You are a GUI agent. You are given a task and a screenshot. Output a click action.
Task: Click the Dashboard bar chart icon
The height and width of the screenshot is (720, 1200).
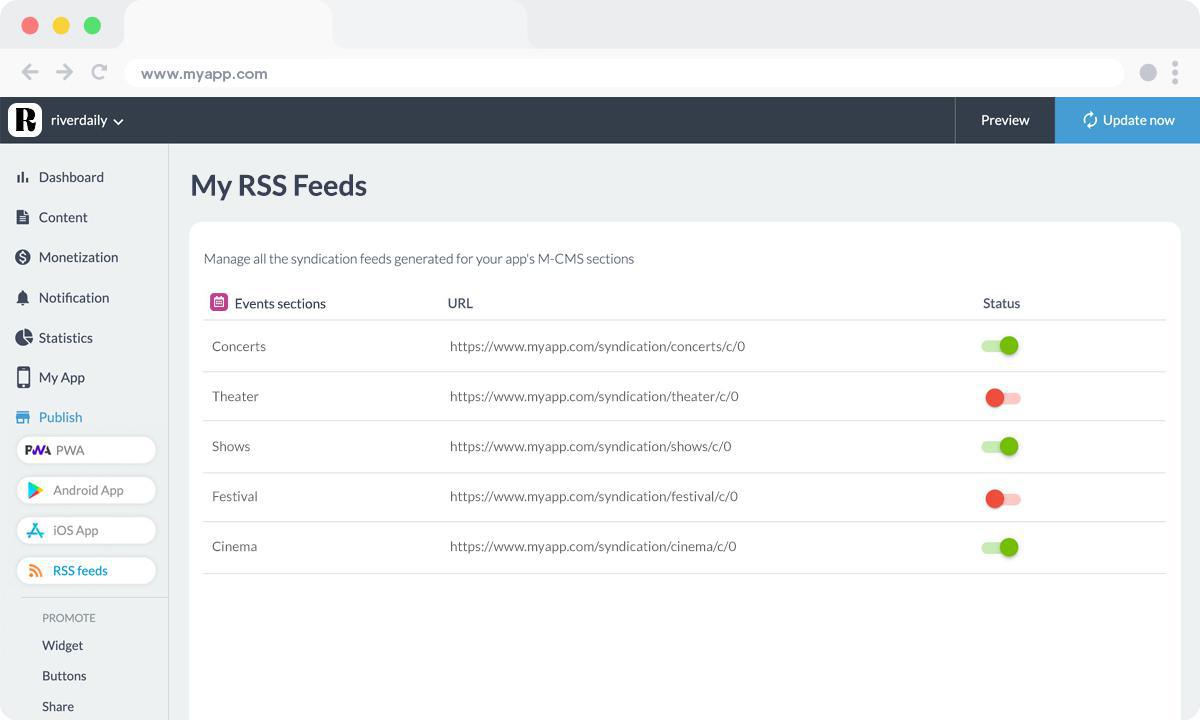tap(22, 177)
